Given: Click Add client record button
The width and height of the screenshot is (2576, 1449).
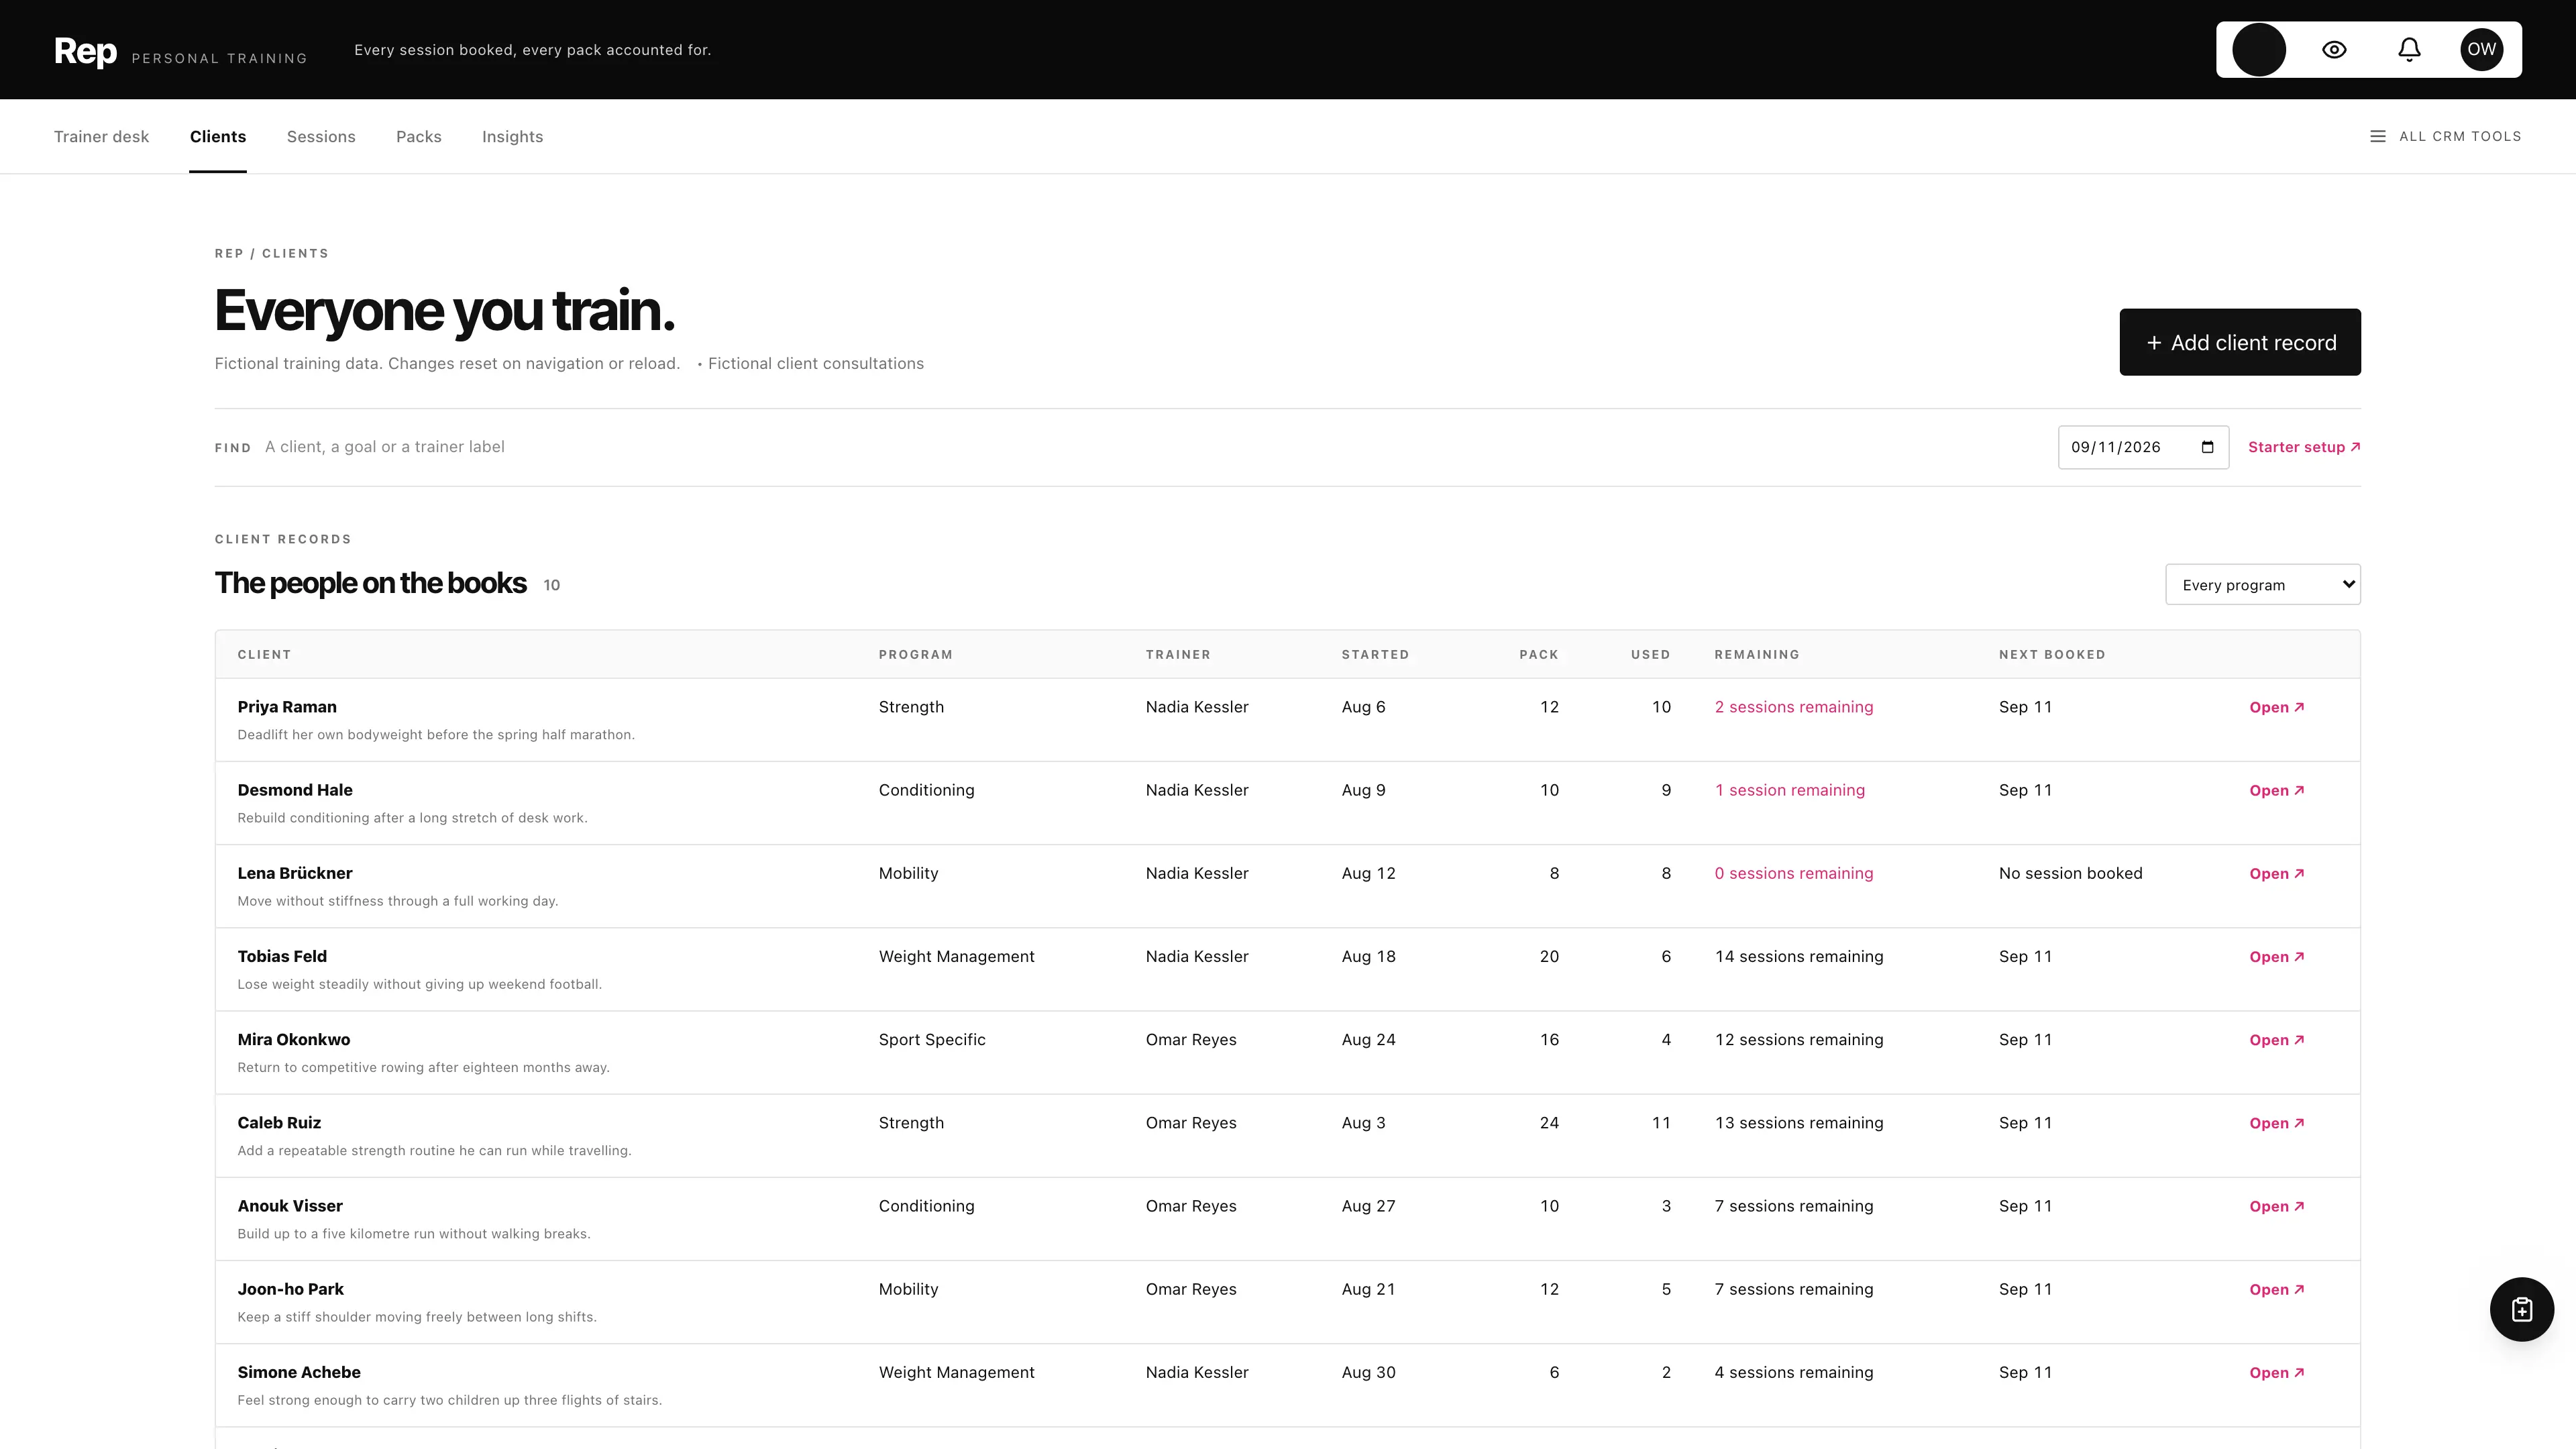Looking at the screenshot, I should click(2240, 342).
